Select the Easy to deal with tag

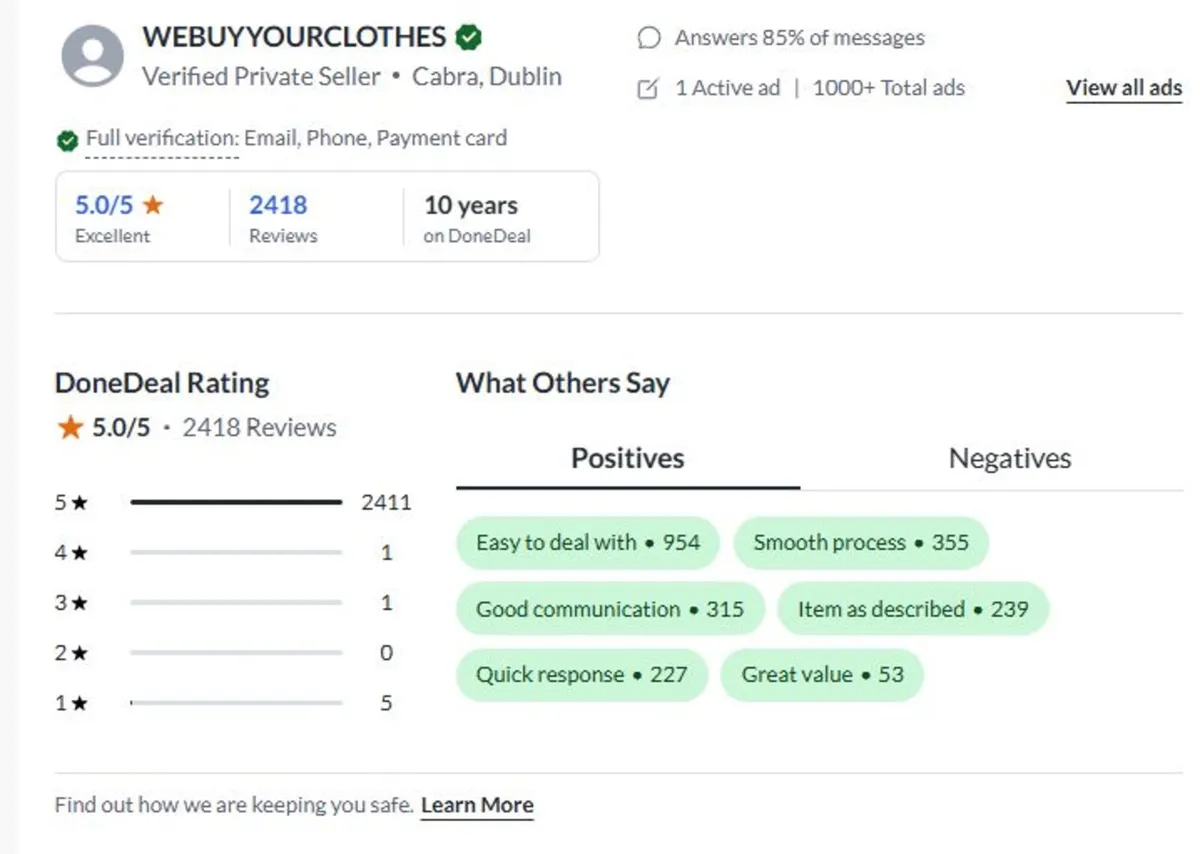click(588, 543)
